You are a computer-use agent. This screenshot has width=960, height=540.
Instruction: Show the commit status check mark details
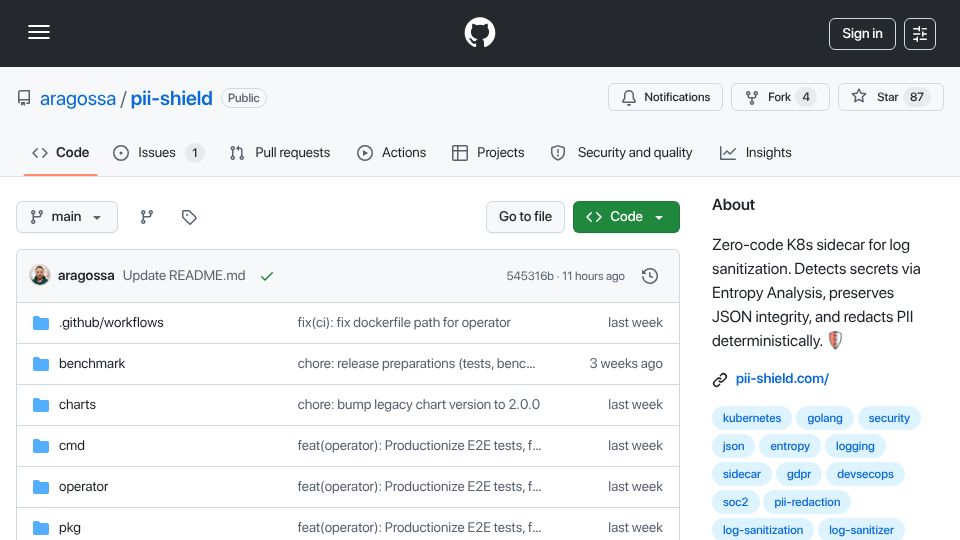pyautogui.click(x=266, y=276)
